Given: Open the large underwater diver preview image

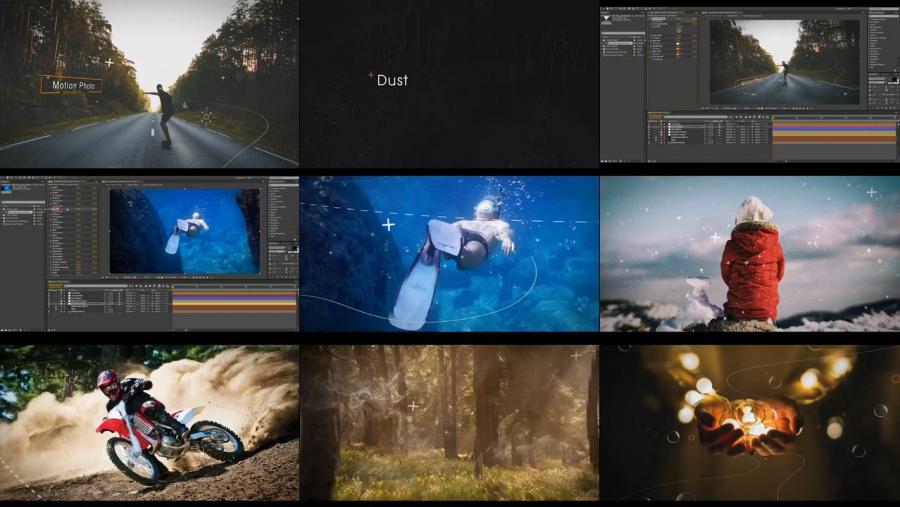Looking at the screenshot, I should (448, 255).
